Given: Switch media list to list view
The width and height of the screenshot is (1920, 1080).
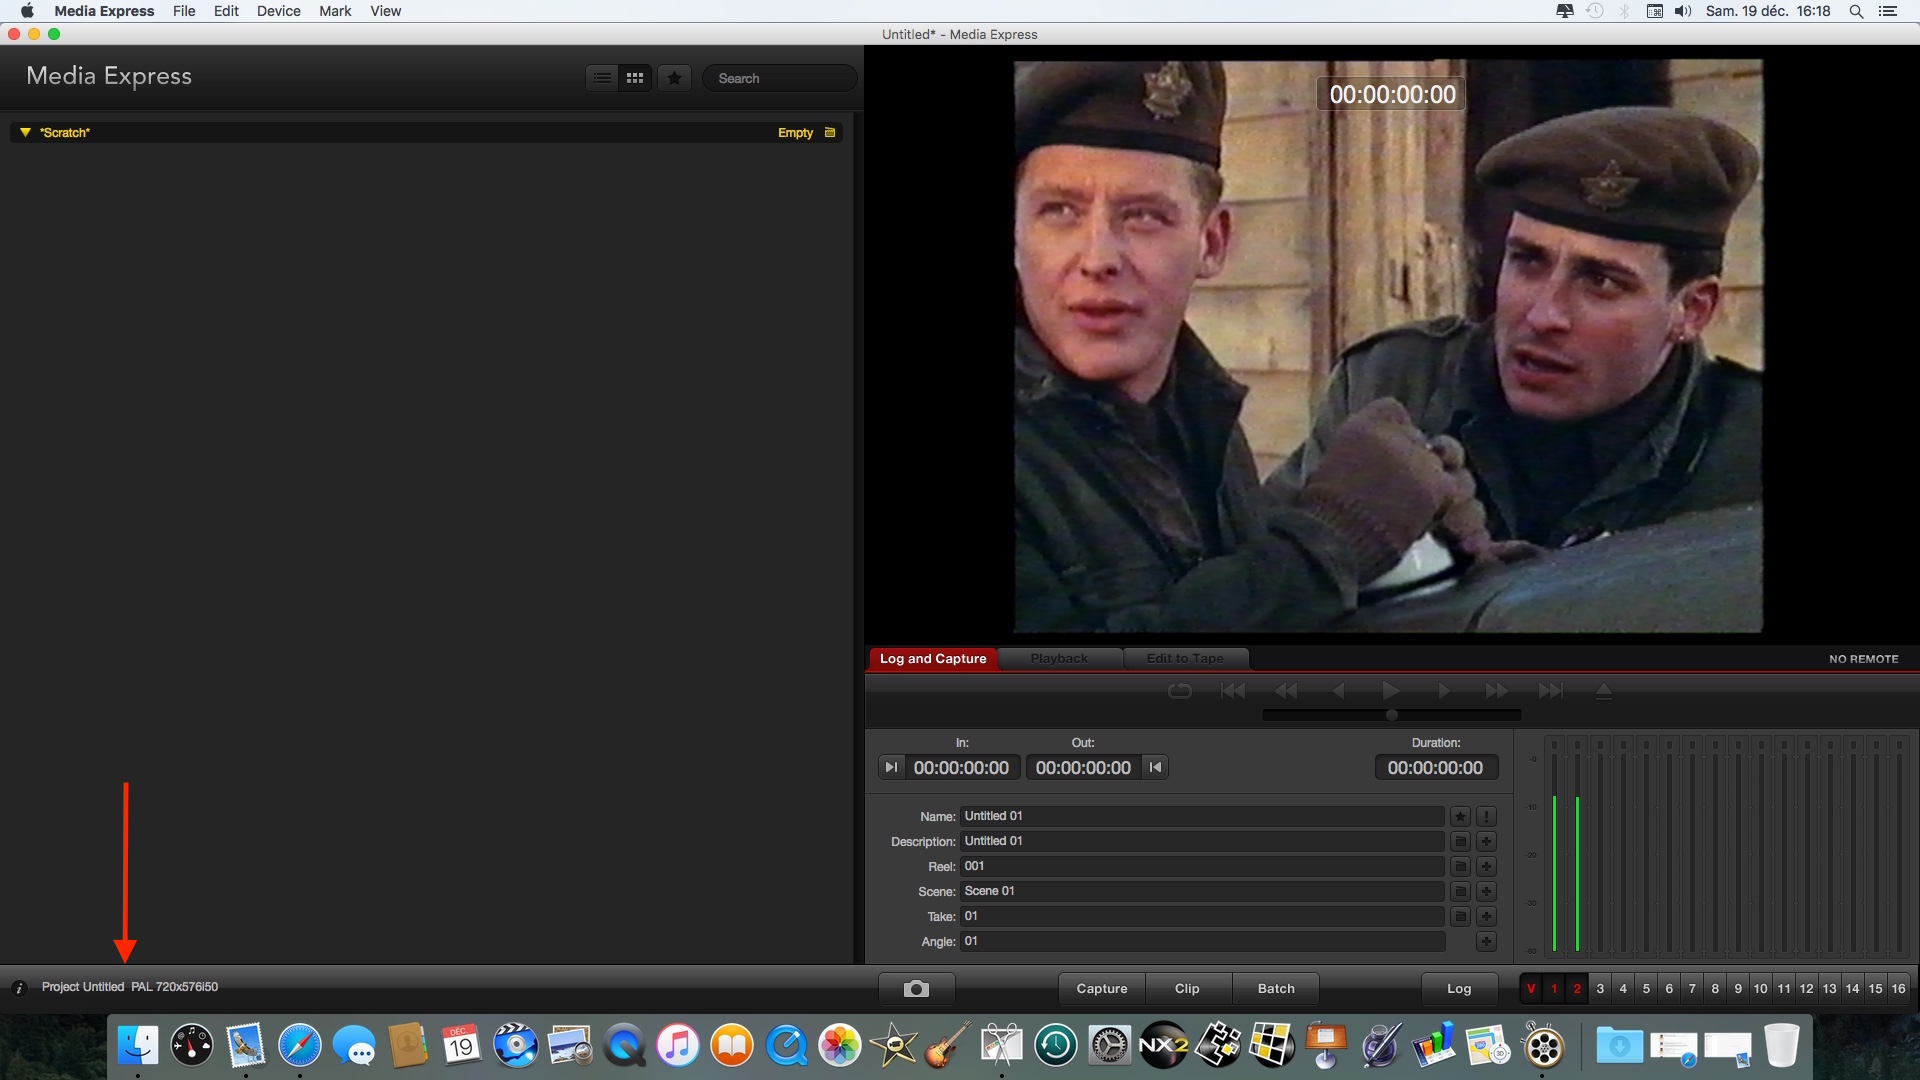Looking at the screenshot, I should (x=602, y=78).
